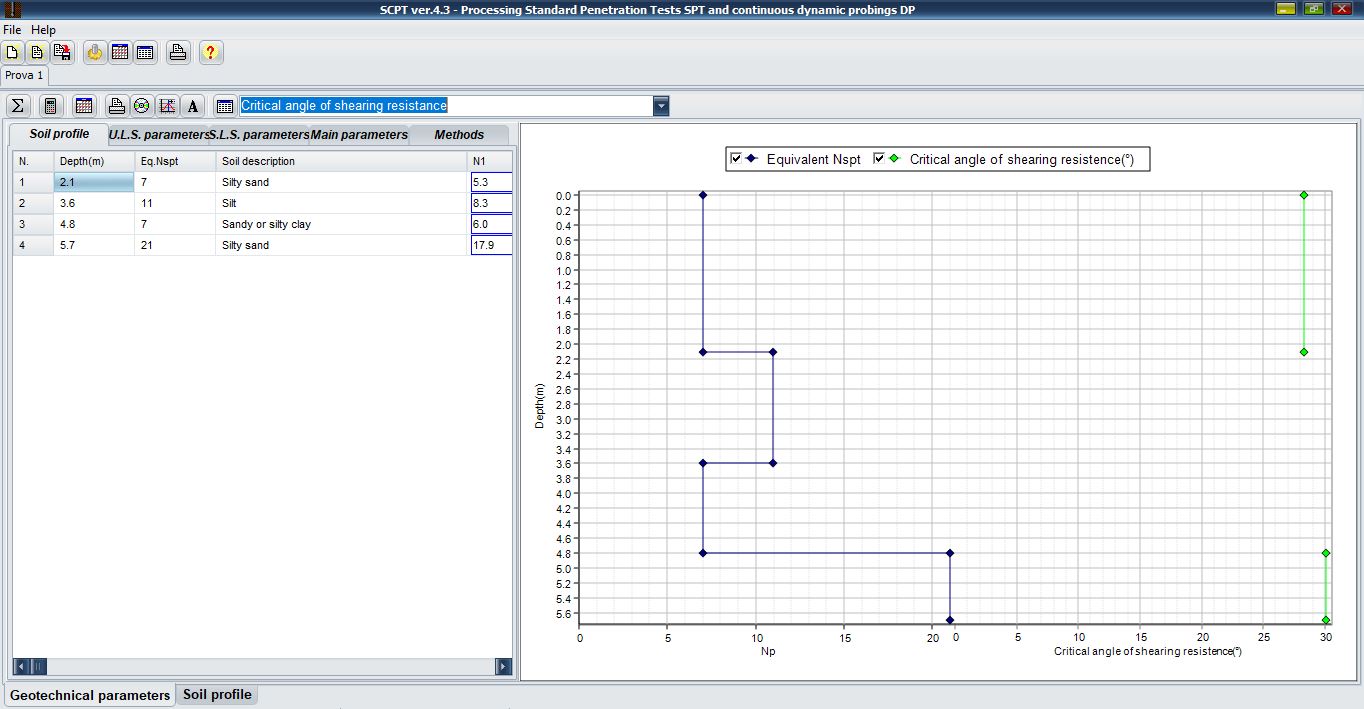Click the Sigma summation icon

pyautogui.click(x=18, y=106)
